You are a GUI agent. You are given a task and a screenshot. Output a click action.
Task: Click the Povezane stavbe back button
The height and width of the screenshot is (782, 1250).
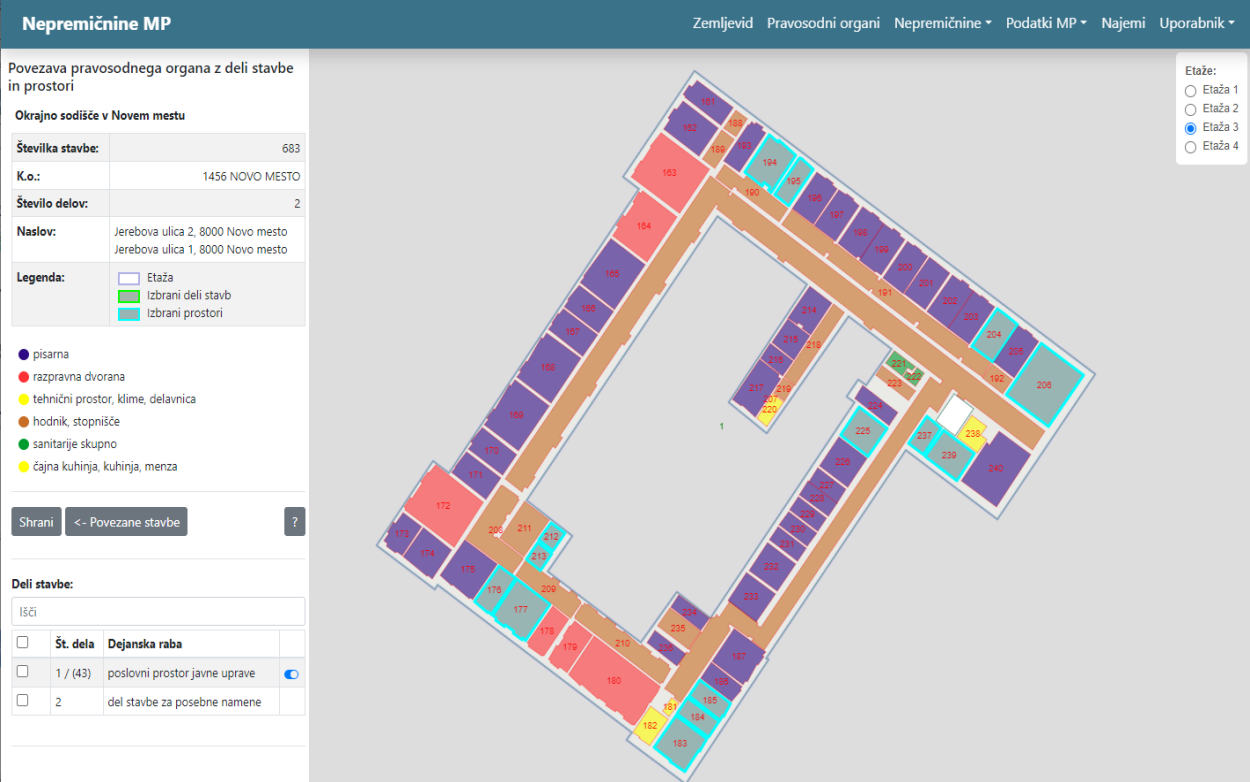pyautogui.click(x=126, y=522)
